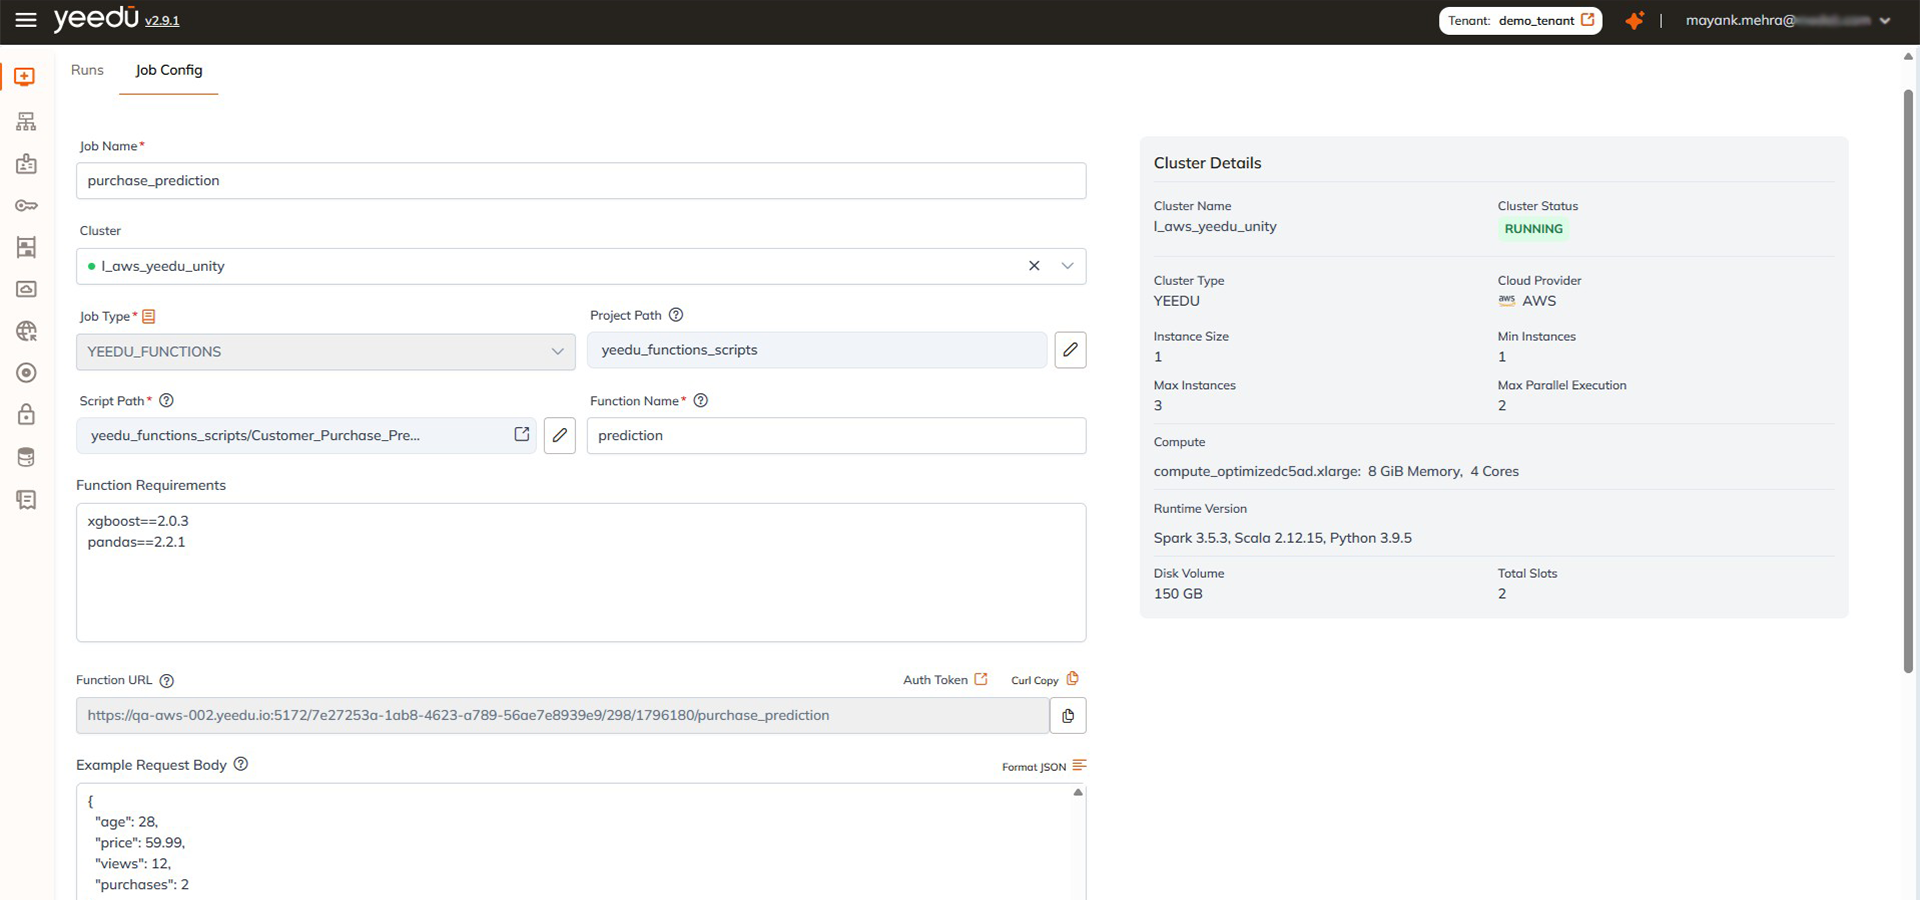Open the Auth Token link
This screenshot has height=900, width=1920.
coord(945,680)
